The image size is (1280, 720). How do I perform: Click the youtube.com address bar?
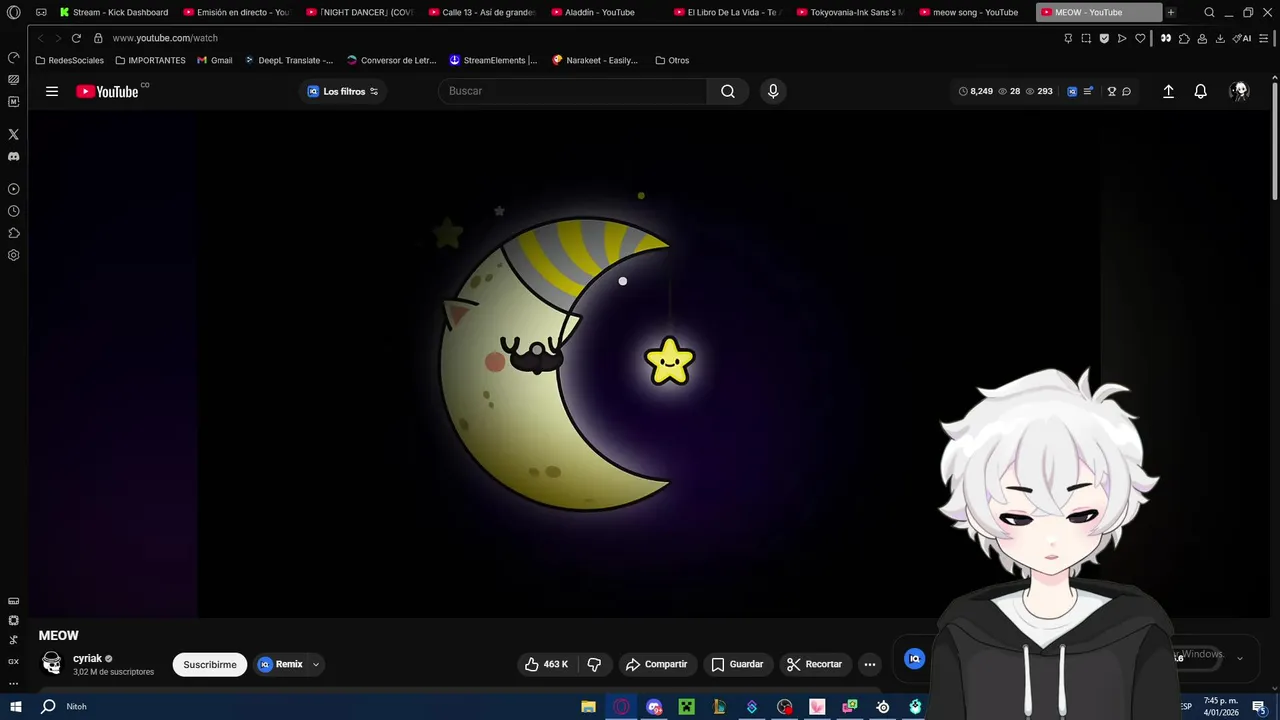coord(165,38)
